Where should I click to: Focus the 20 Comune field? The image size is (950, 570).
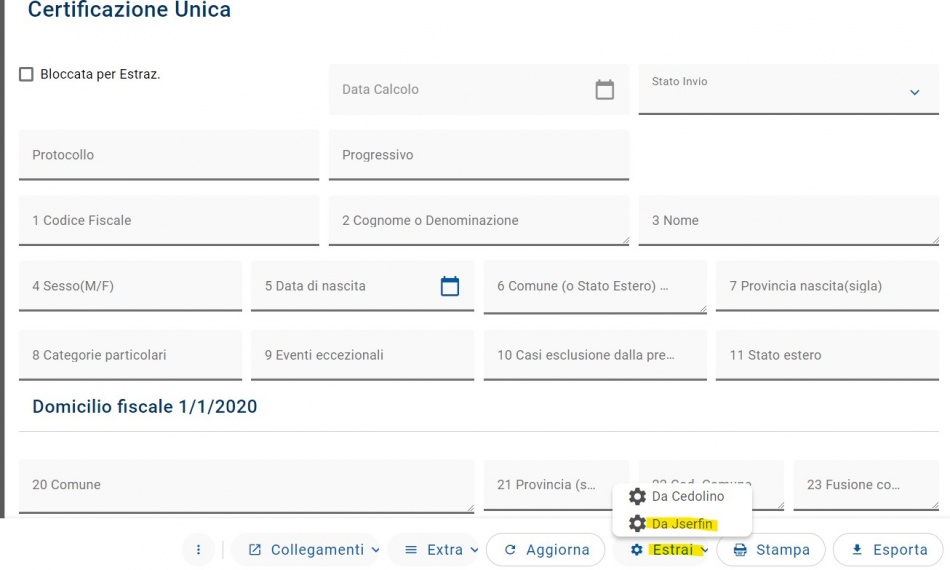246,485
